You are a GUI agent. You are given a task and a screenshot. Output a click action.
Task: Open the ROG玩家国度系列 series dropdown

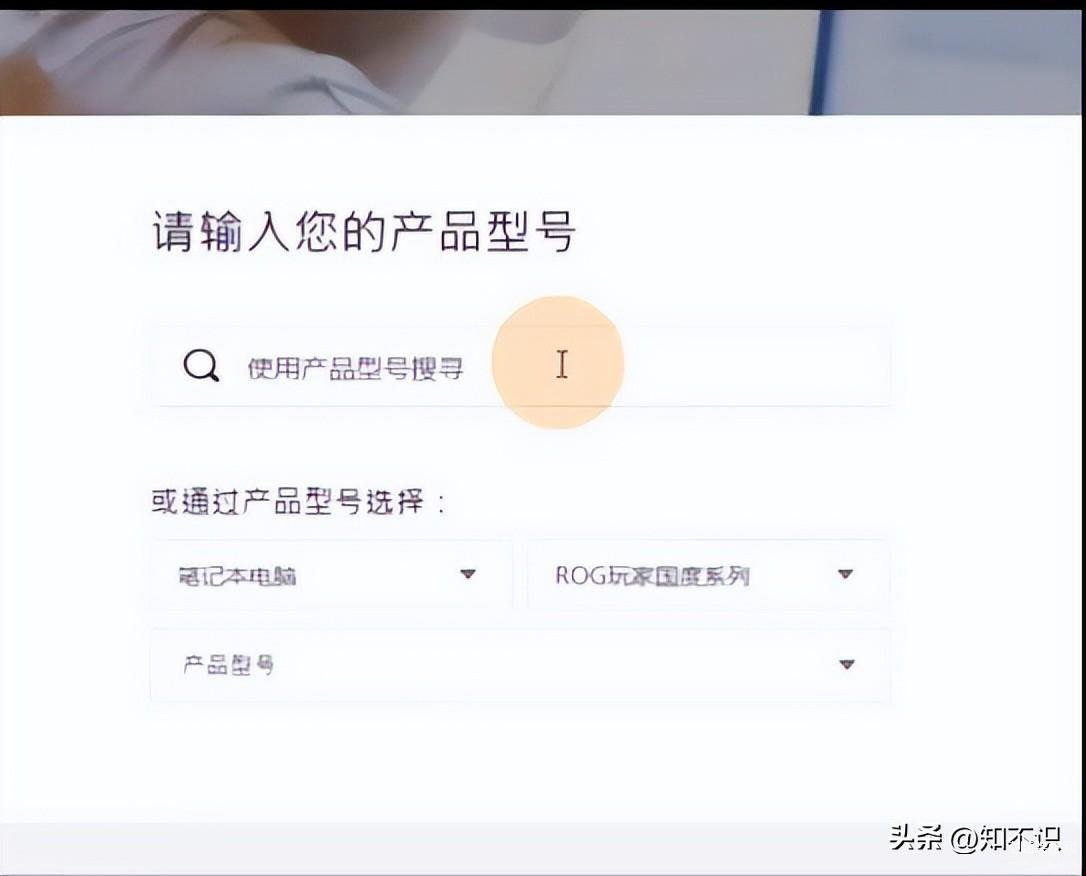(709, 575)
